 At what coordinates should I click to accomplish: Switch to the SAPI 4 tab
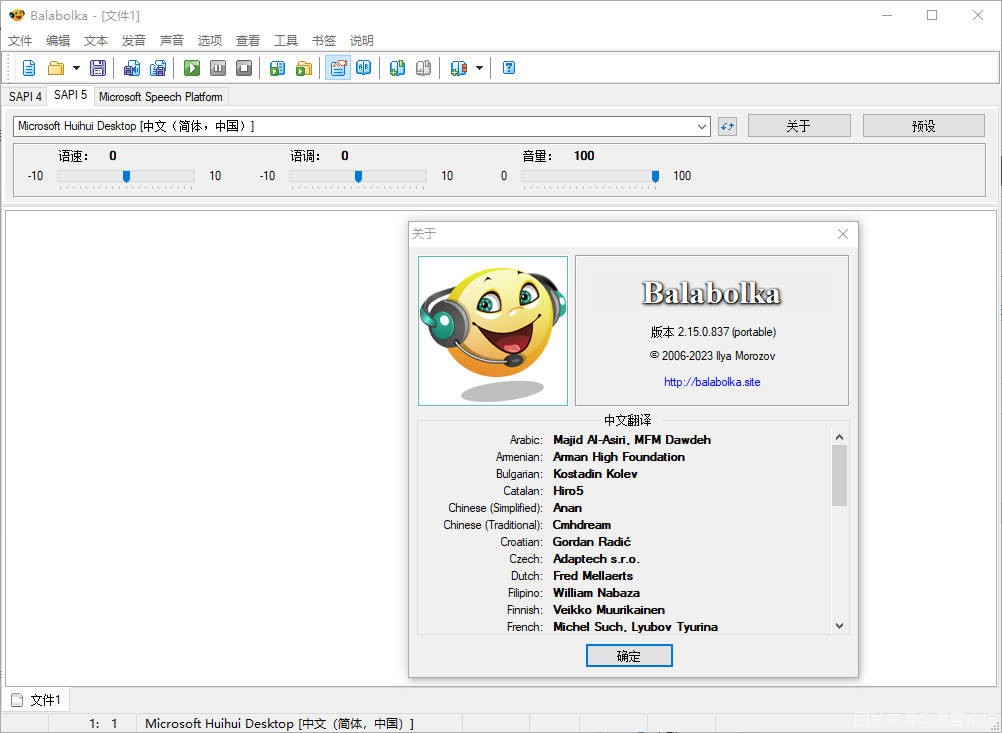pyautogui.click(x=25, y=96)
